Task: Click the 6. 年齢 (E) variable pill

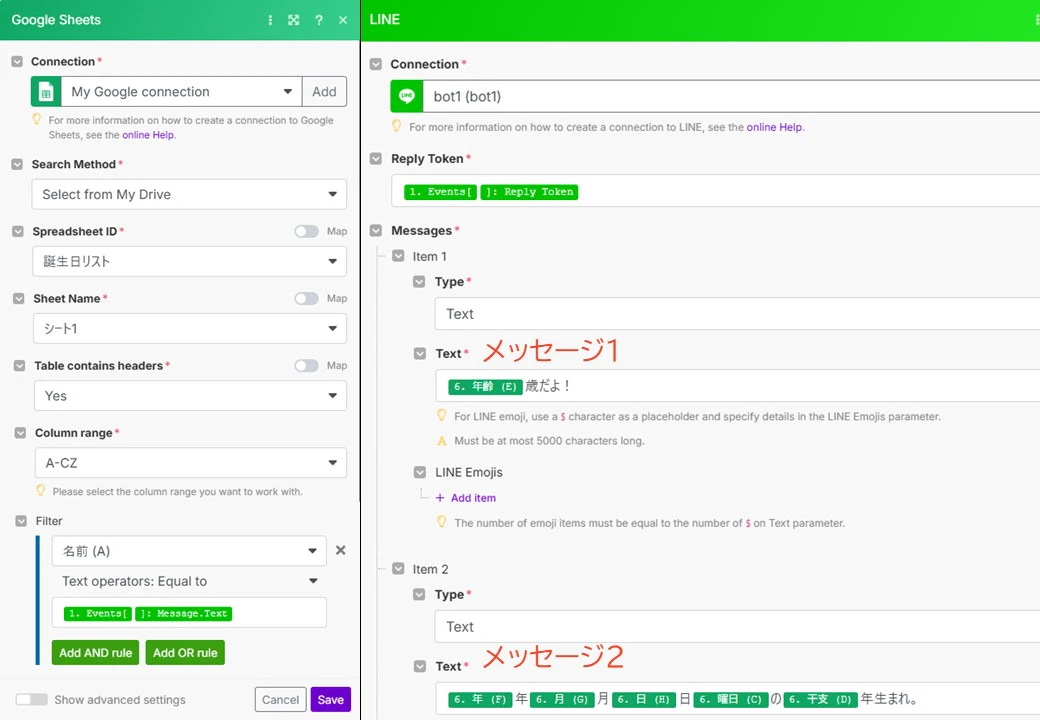Action: [486, 387]
